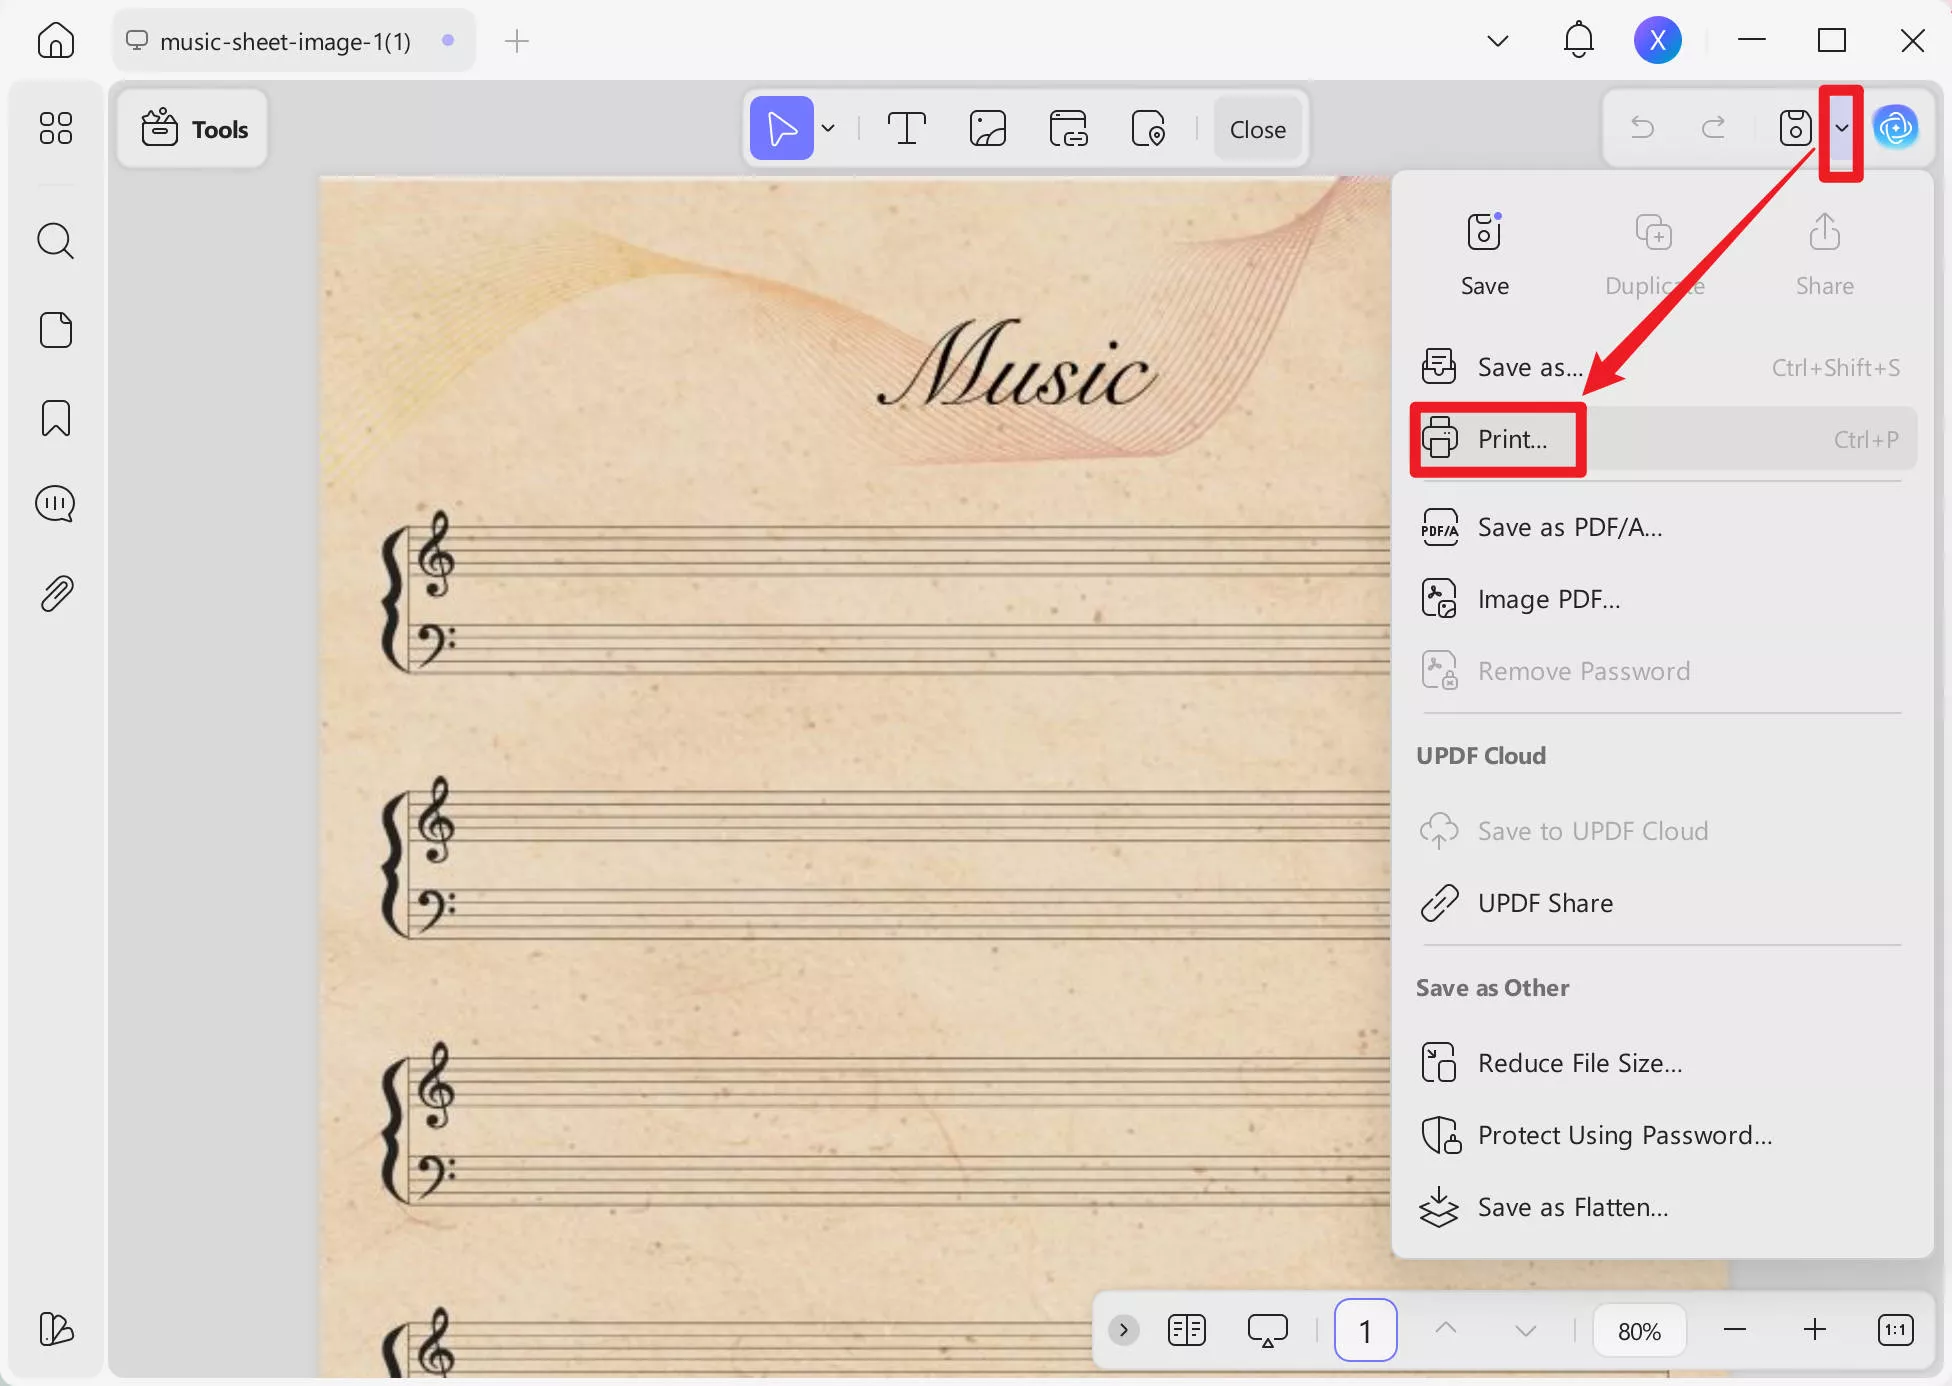The width and height of the screenshot is (1952, 1386).
Task: Choose Reduce File Size from the menu
Action: pyautogui.click(x=1580, y=1062)
